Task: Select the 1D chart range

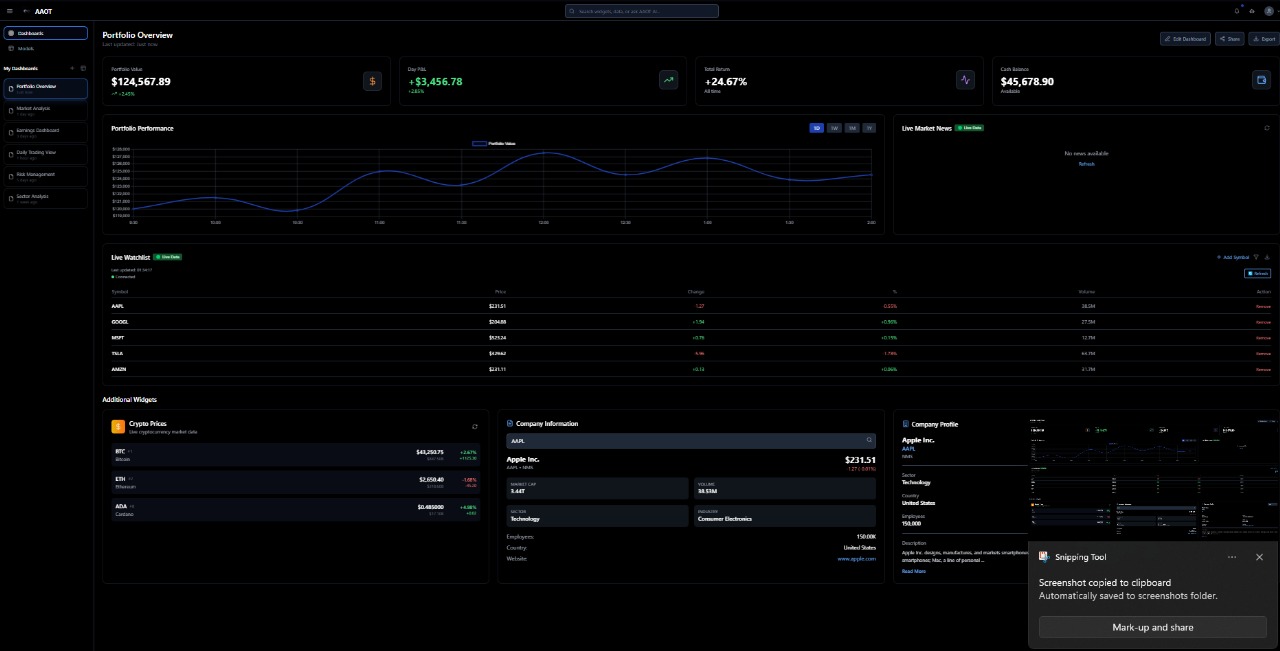Action: (x=817, y=128)
